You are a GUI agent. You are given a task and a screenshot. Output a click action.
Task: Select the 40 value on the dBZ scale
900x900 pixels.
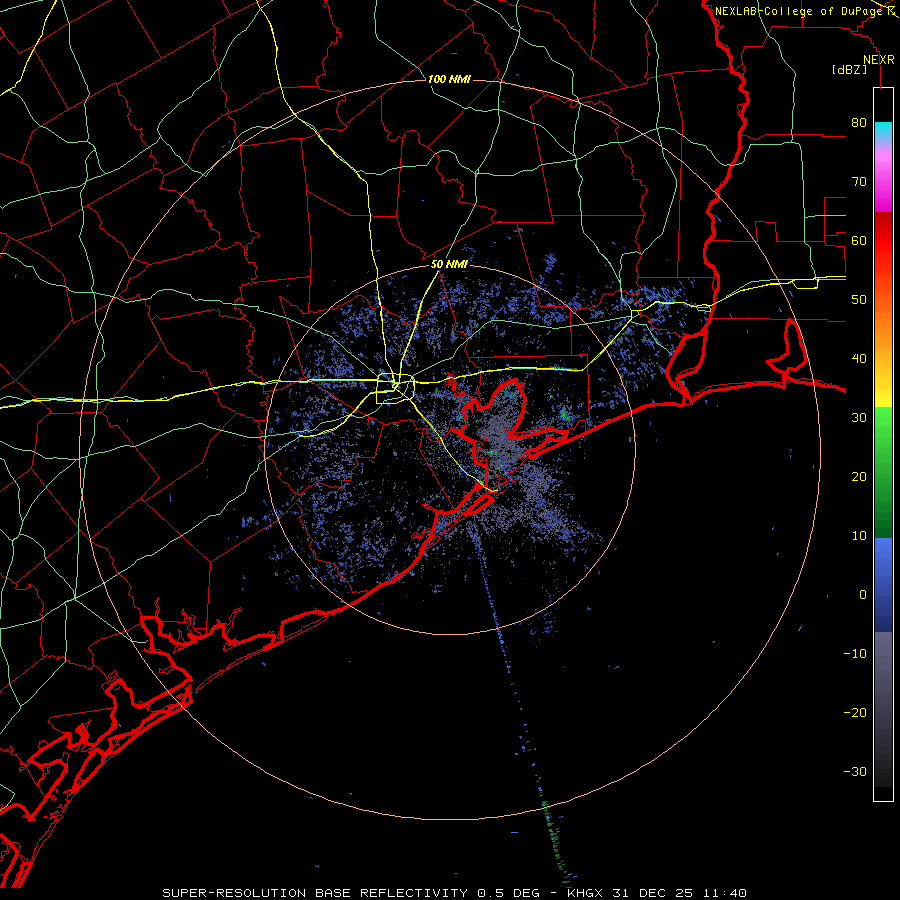pos(859,359)
